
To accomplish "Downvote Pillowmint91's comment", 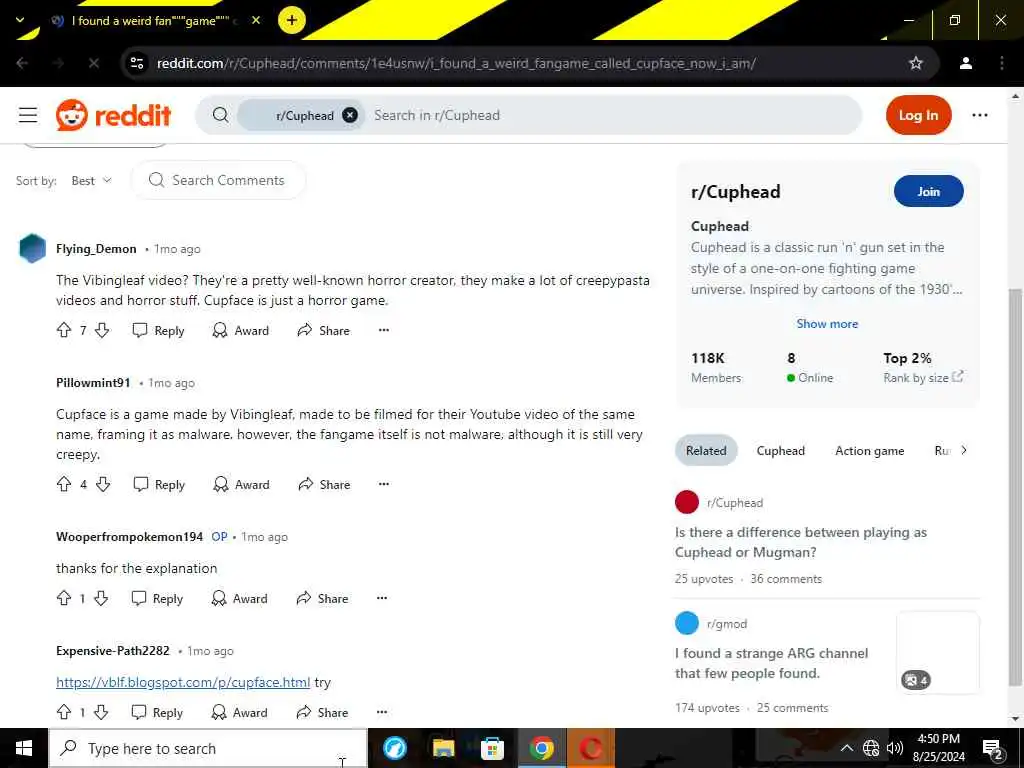I will (103, 485).
